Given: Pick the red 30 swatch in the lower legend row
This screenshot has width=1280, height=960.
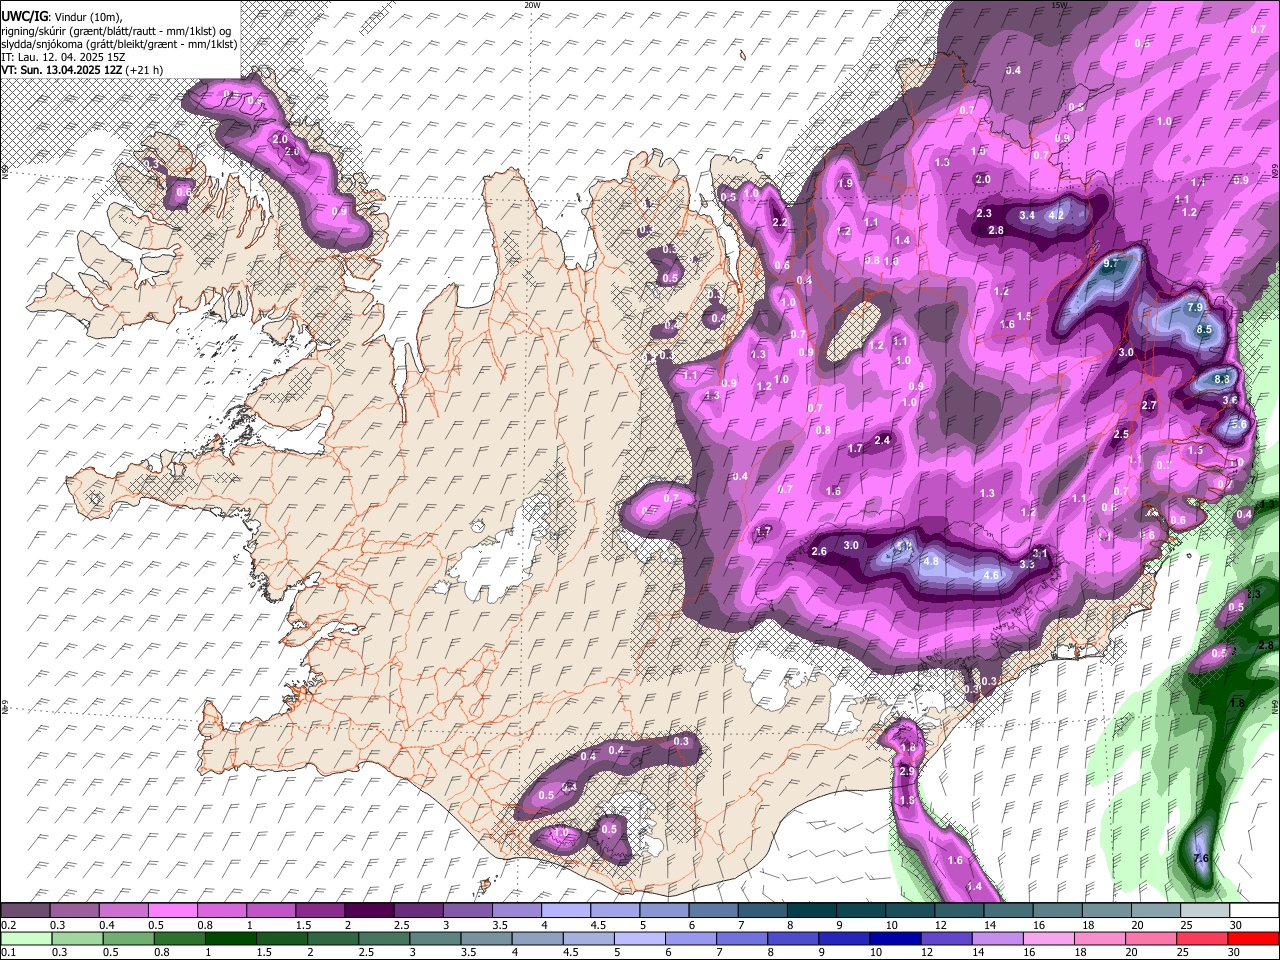Looking at the screenshot, I should (1253, 938).
